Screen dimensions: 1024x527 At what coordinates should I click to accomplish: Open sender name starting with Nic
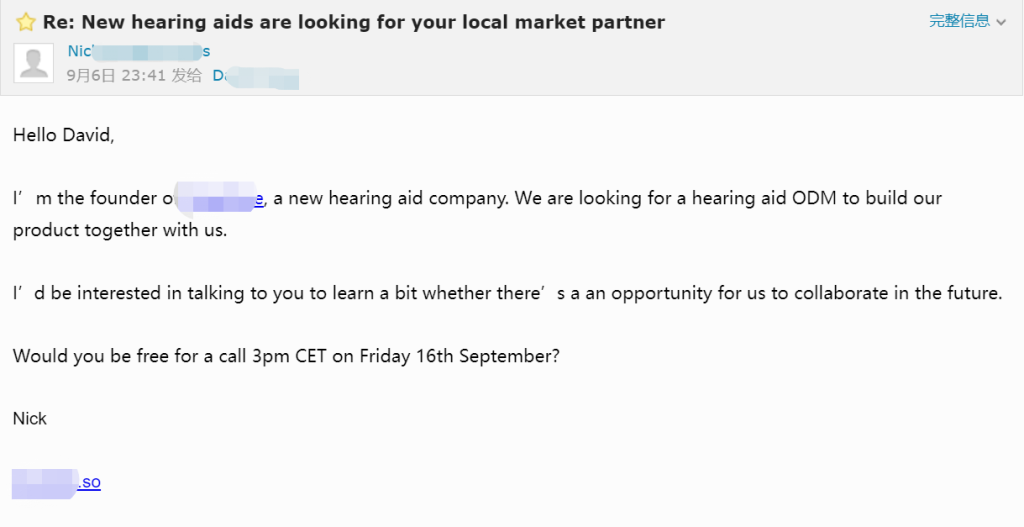click(x=138, y=51)
